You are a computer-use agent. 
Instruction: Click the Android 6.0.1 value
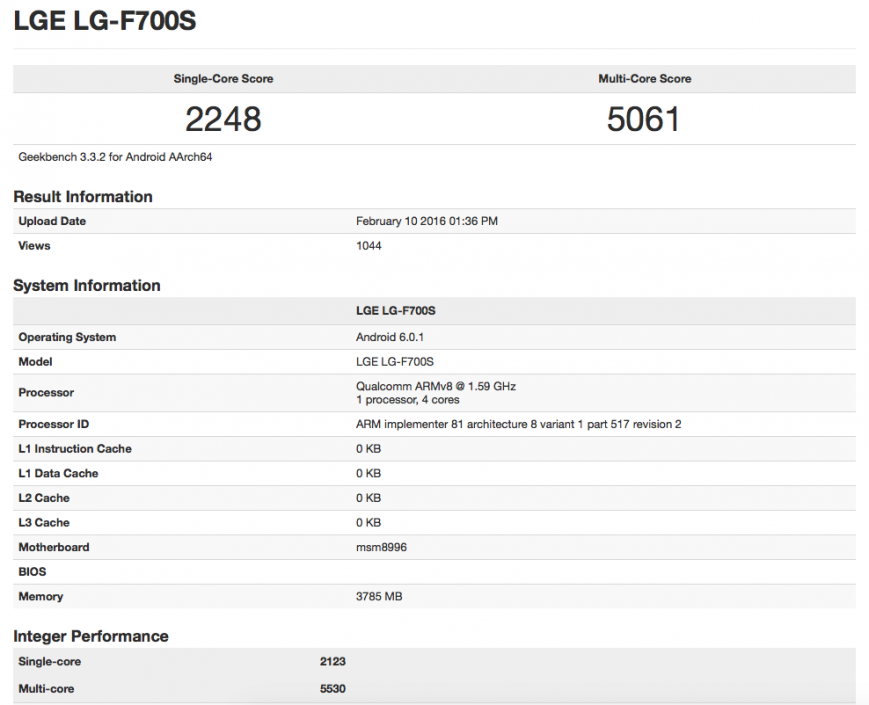(x=390, y=337)
